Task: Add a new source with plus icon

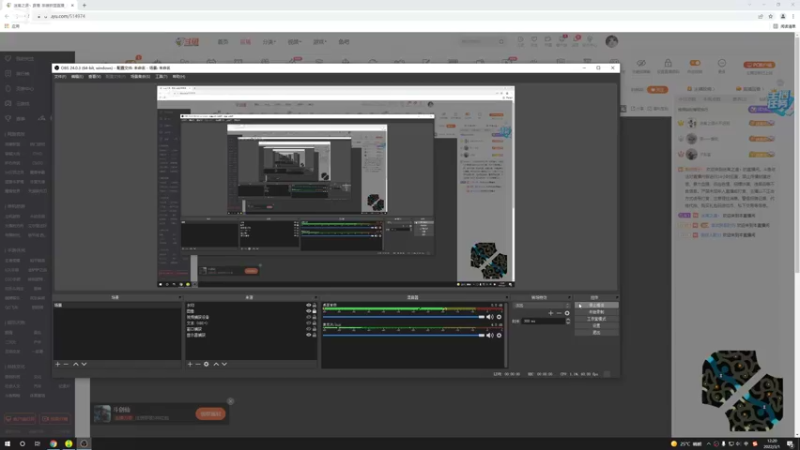Action: point(190,364)
